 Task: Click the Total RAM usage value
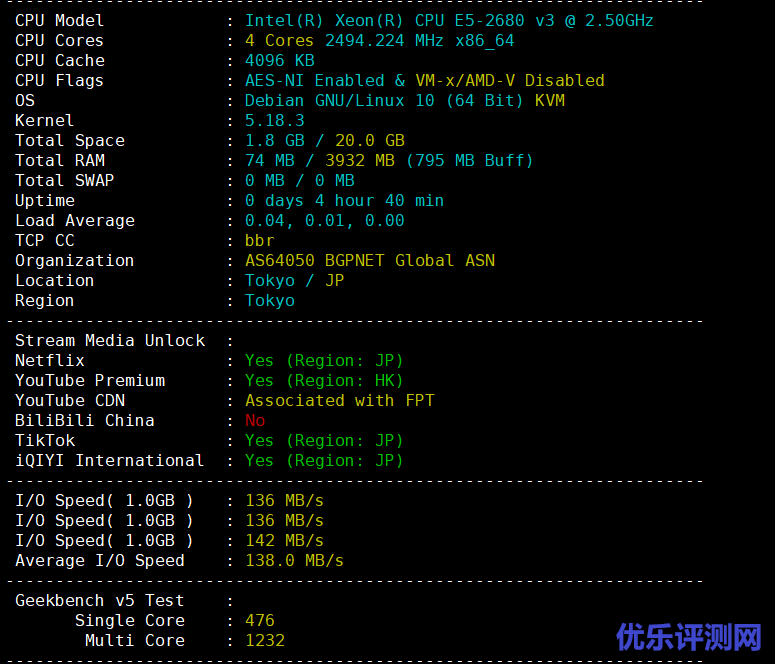tap(389, 160)
